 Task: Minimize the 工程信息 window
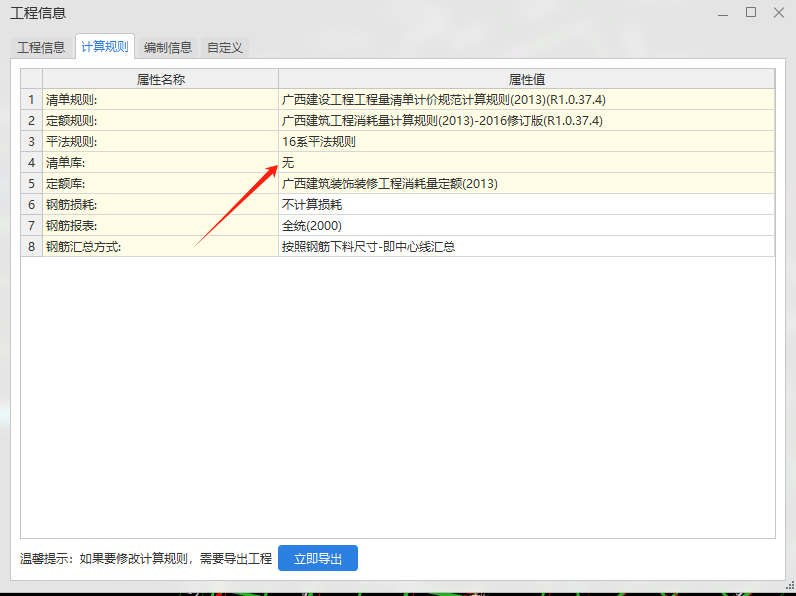(723, 13)
